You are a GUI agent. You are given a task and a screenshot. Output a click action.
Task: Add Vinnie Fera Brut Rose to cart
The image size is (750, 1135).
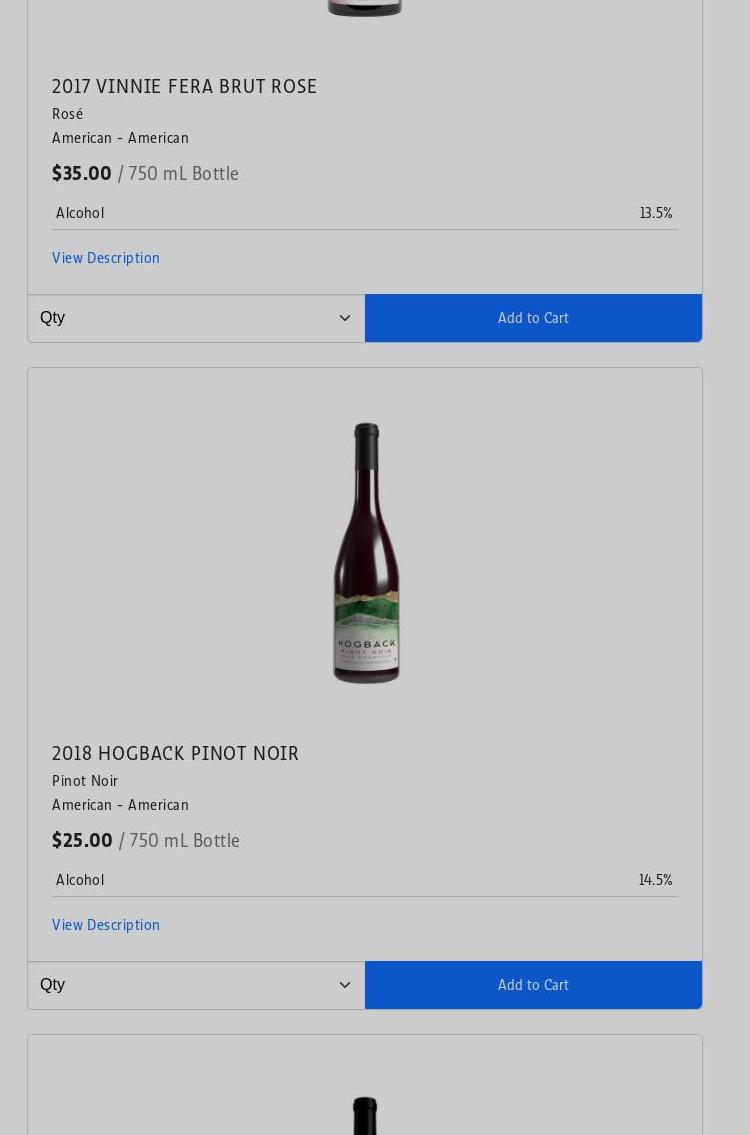(x=533, y=318)
